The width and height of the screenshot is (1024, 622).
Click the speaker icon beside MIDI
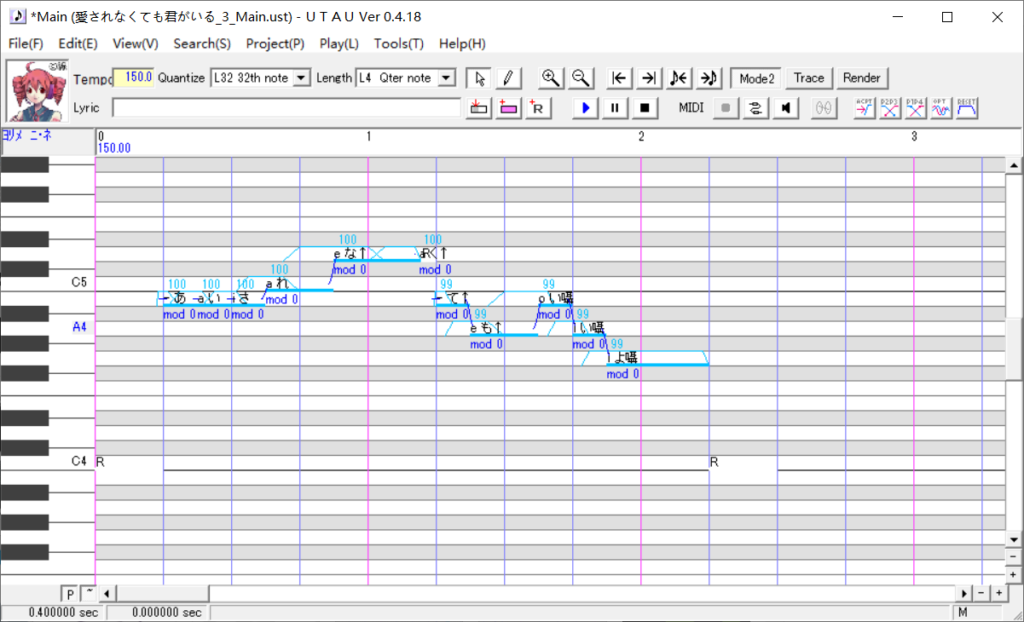pos(787,108)
